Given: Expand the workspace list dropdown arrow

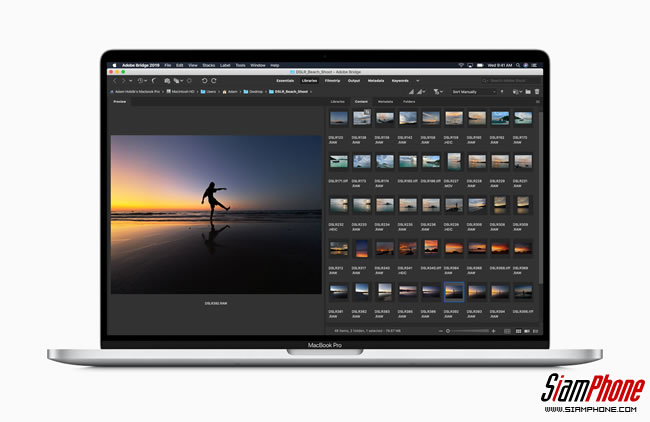Looking at the screenshot, I should point(417,81).
